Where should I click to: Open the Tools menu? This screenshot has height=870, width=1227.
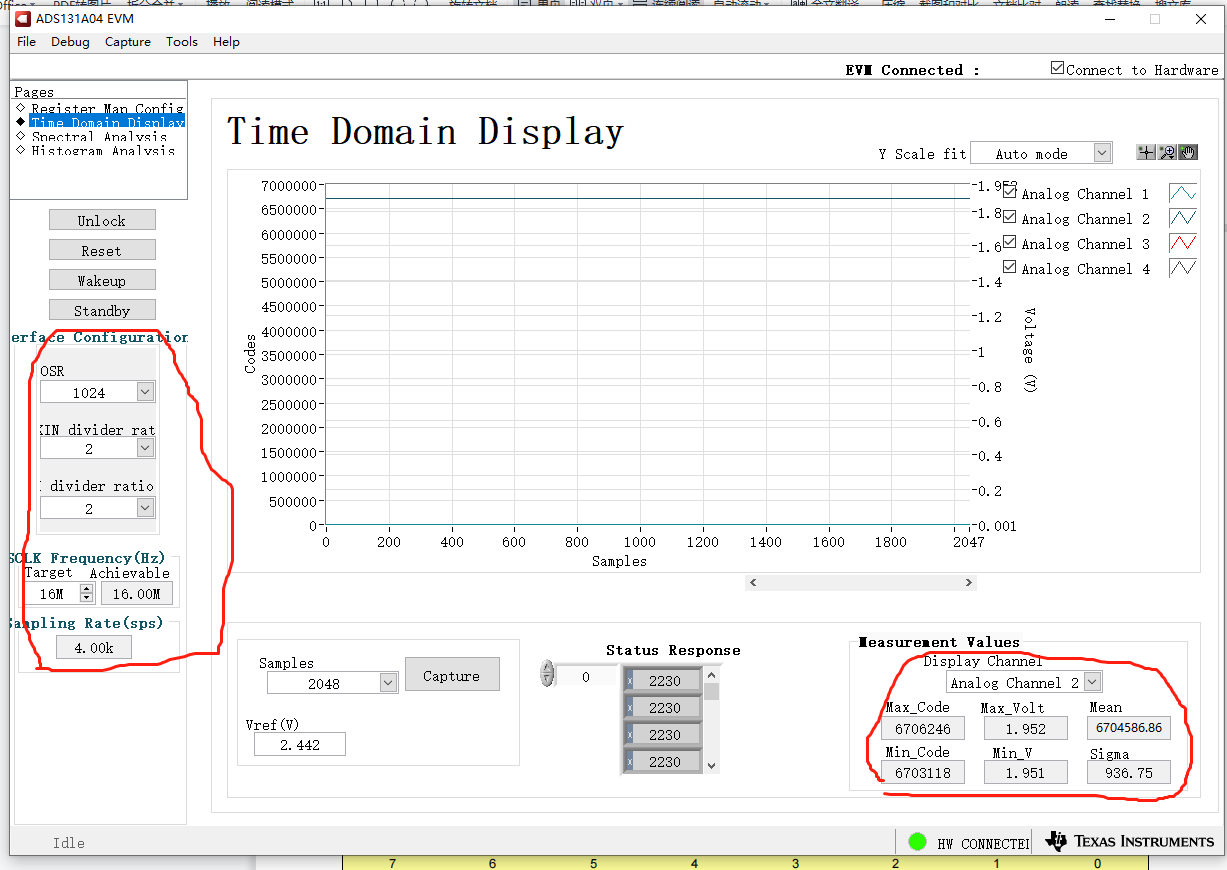[182, 41]
